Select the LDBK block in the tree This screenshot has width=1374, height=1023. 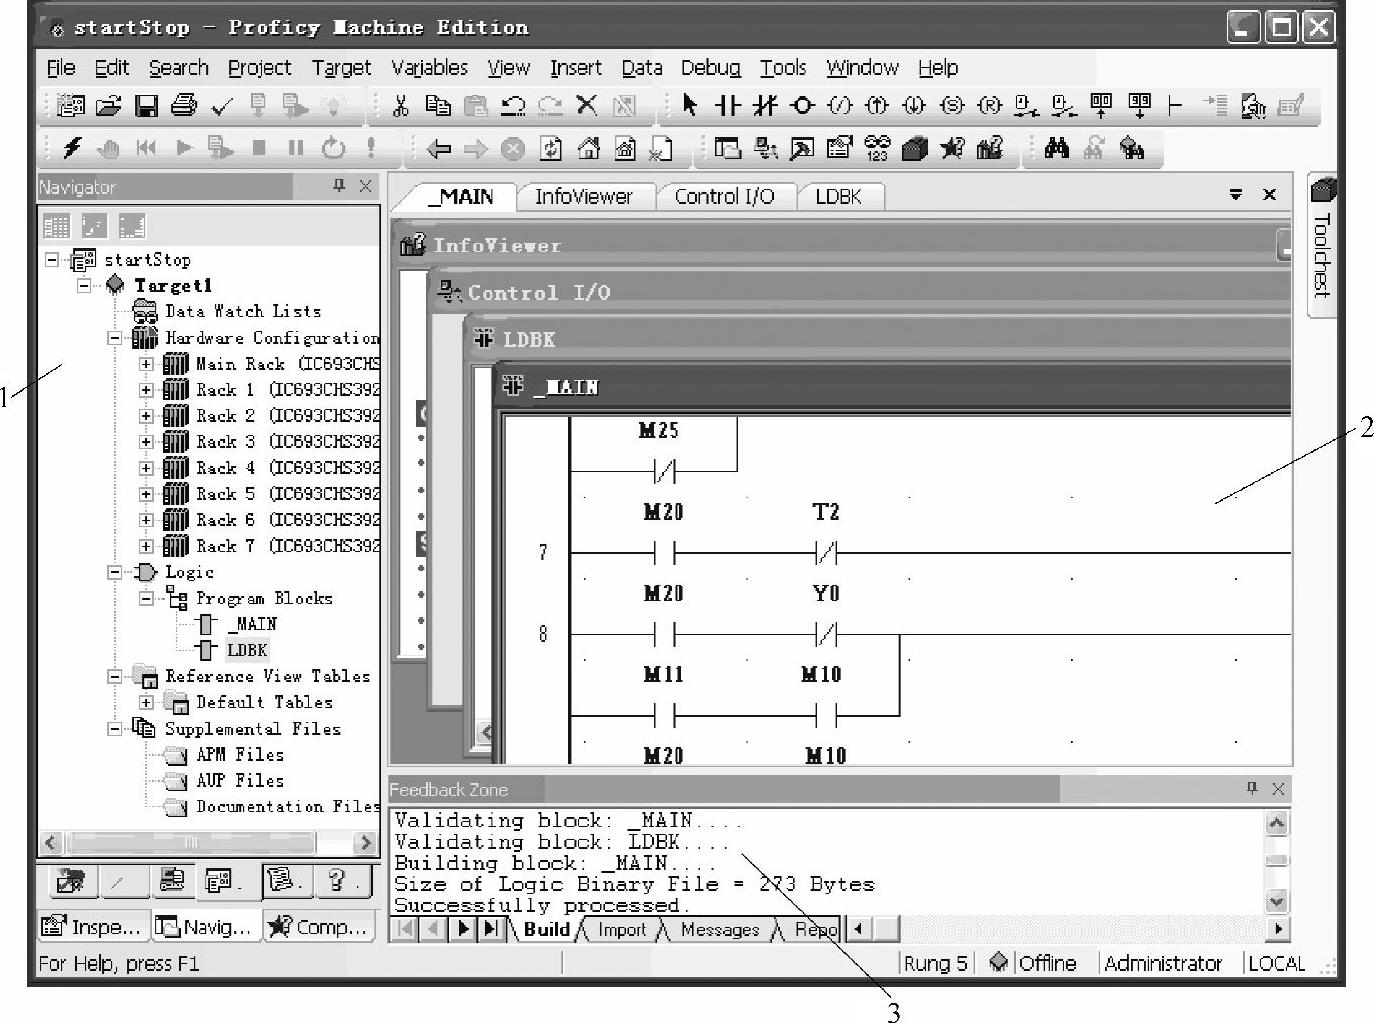[x=247, y=650]
